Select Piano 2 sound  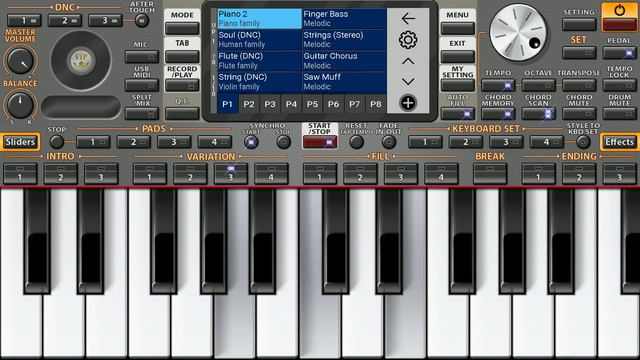(x=259, y=19)
